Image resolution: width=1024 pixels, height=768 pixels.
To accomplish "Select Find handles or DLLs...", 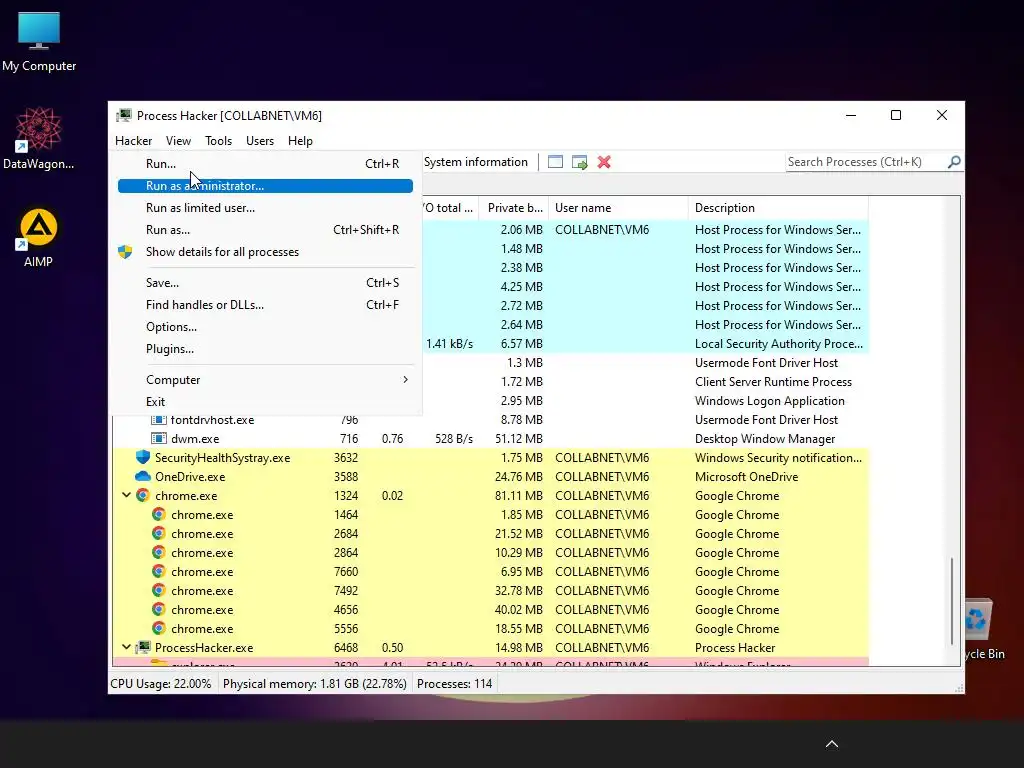I will [x=265, y=305].
